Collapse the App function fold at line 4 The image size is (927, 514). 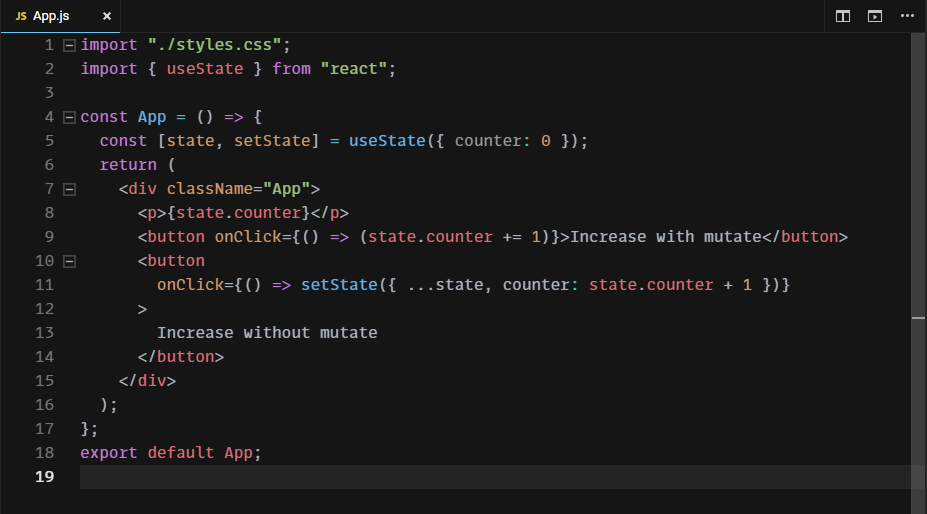pyautogui.click(x=69, y=117)
